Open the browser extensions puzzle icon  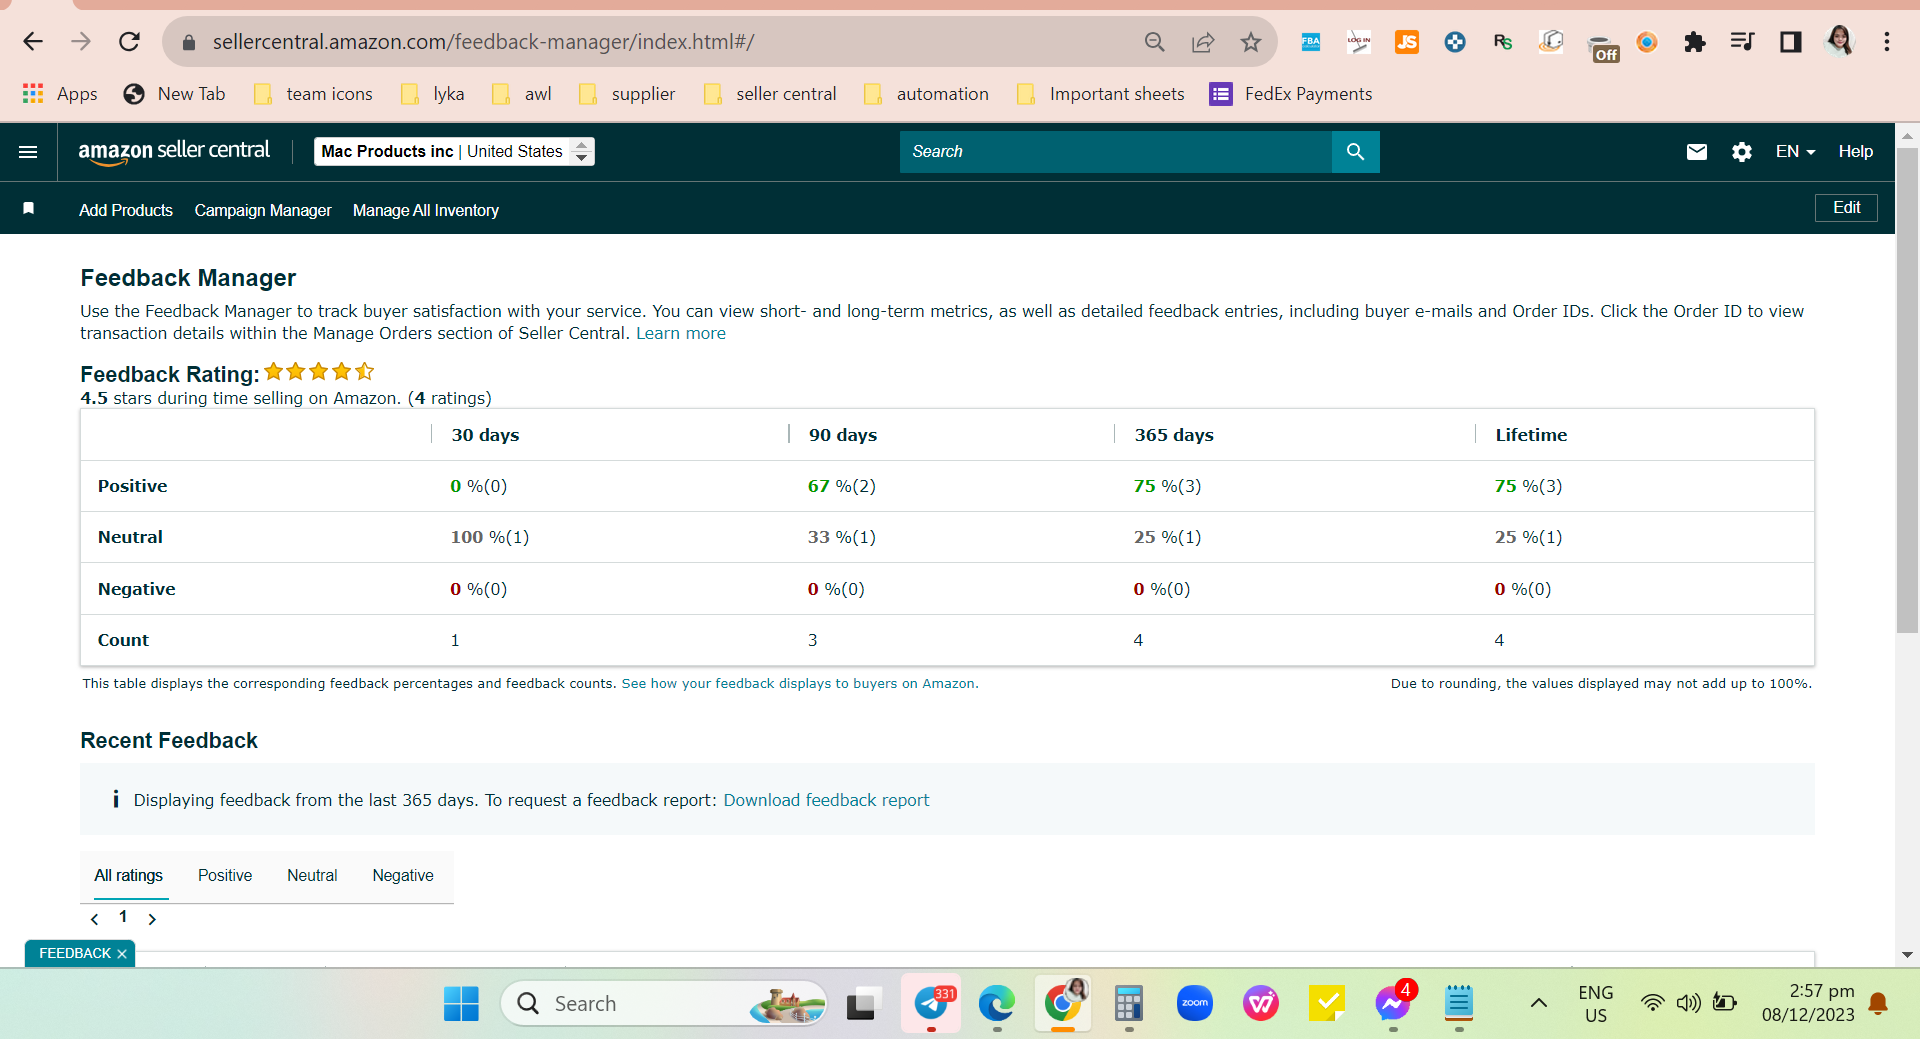(1694, 42)
